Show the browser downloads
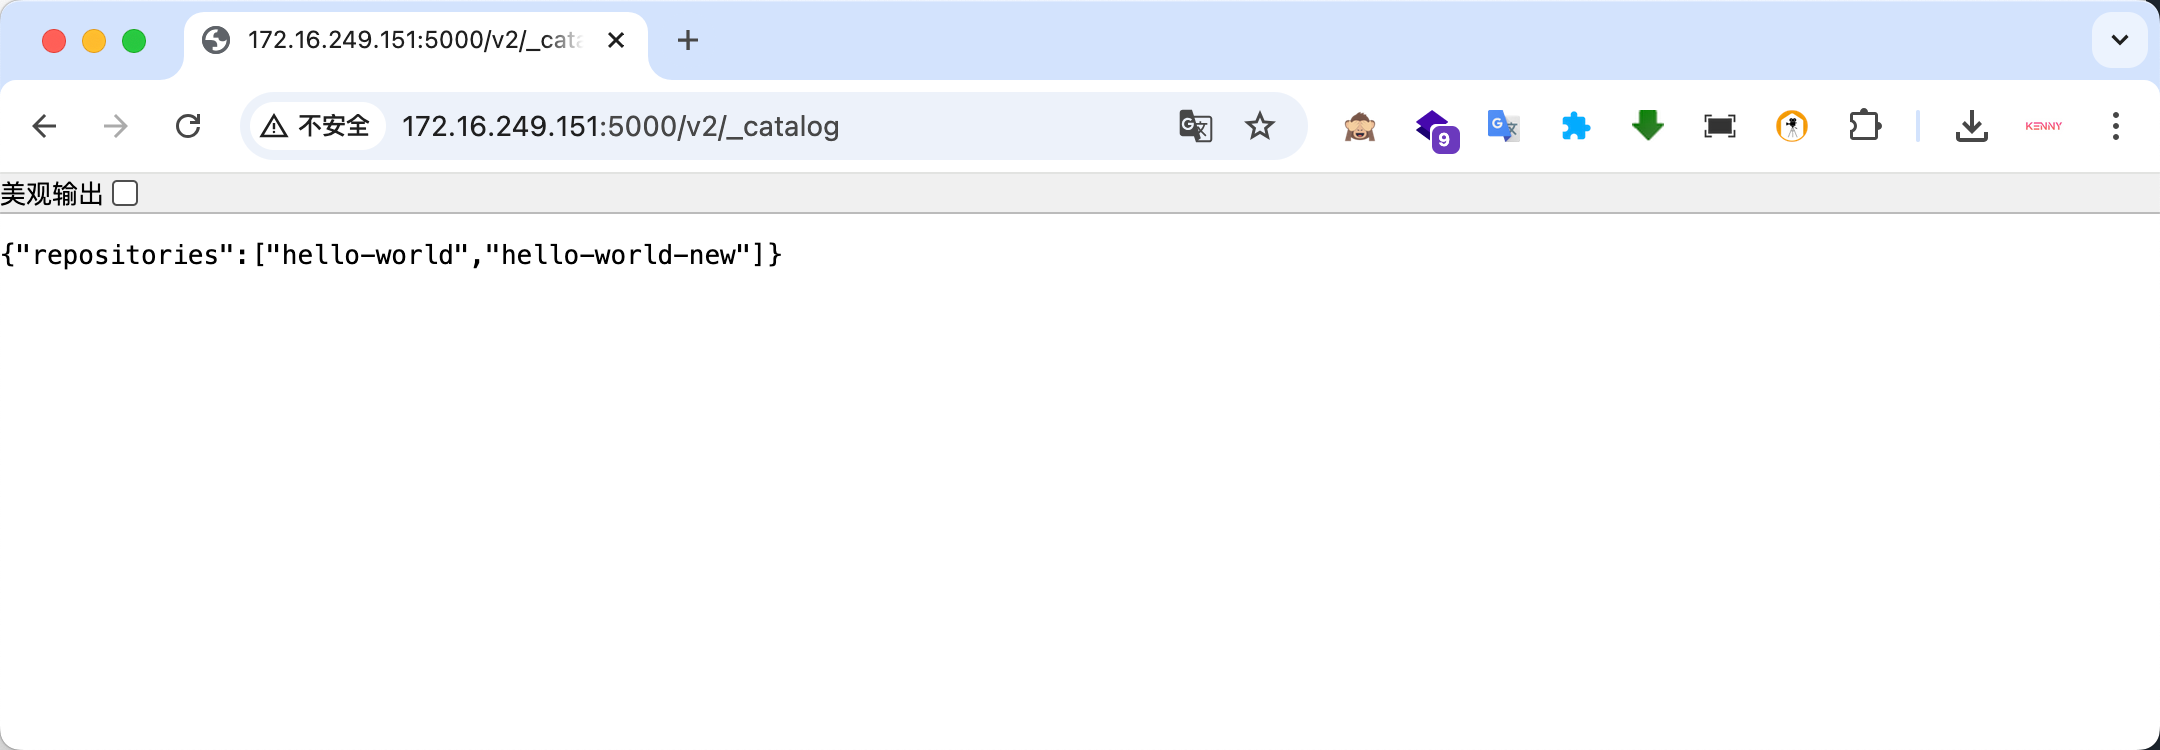 1972,126
